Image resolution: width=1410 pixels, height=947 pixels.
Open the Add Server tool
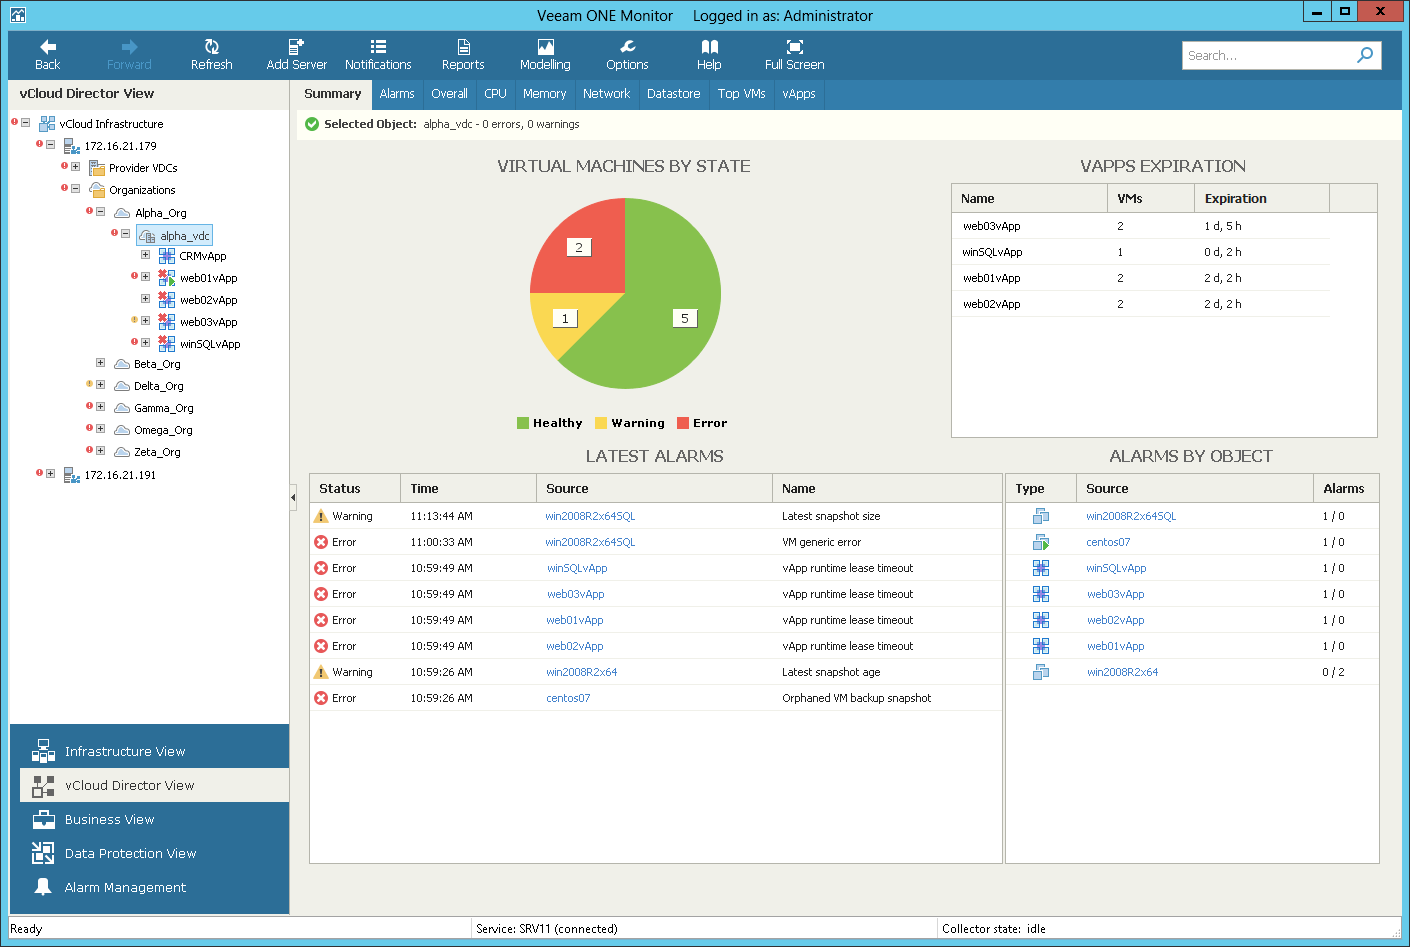point(296,55)
